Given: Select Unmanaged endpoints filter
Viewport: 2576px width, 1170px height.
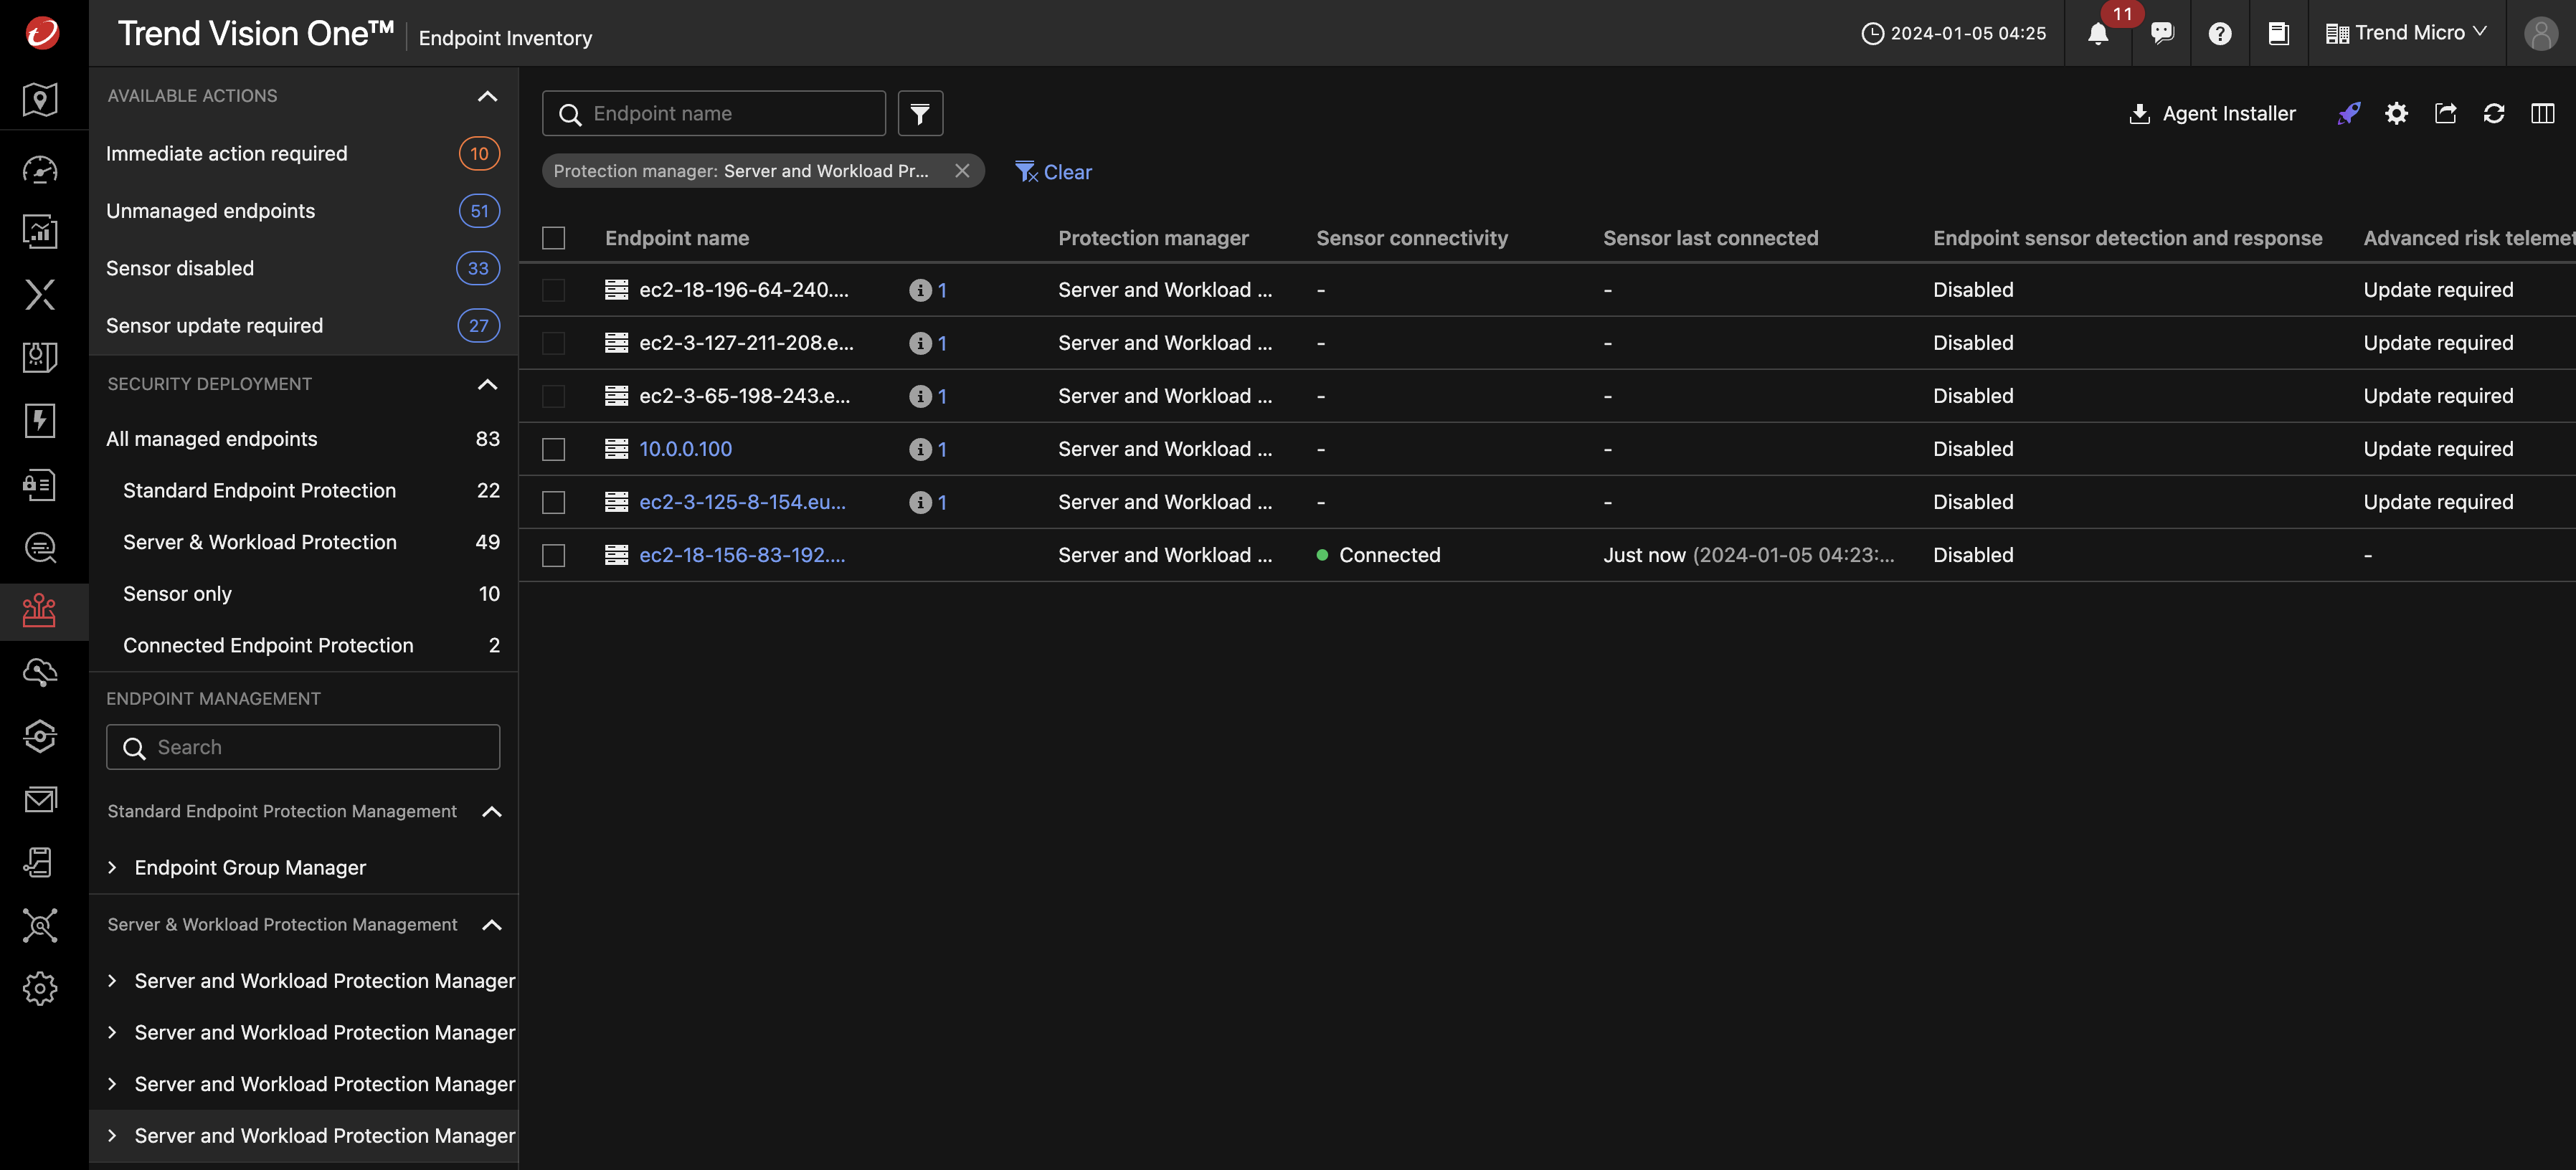Looking at the screenshot, I should tap(303, 211).
